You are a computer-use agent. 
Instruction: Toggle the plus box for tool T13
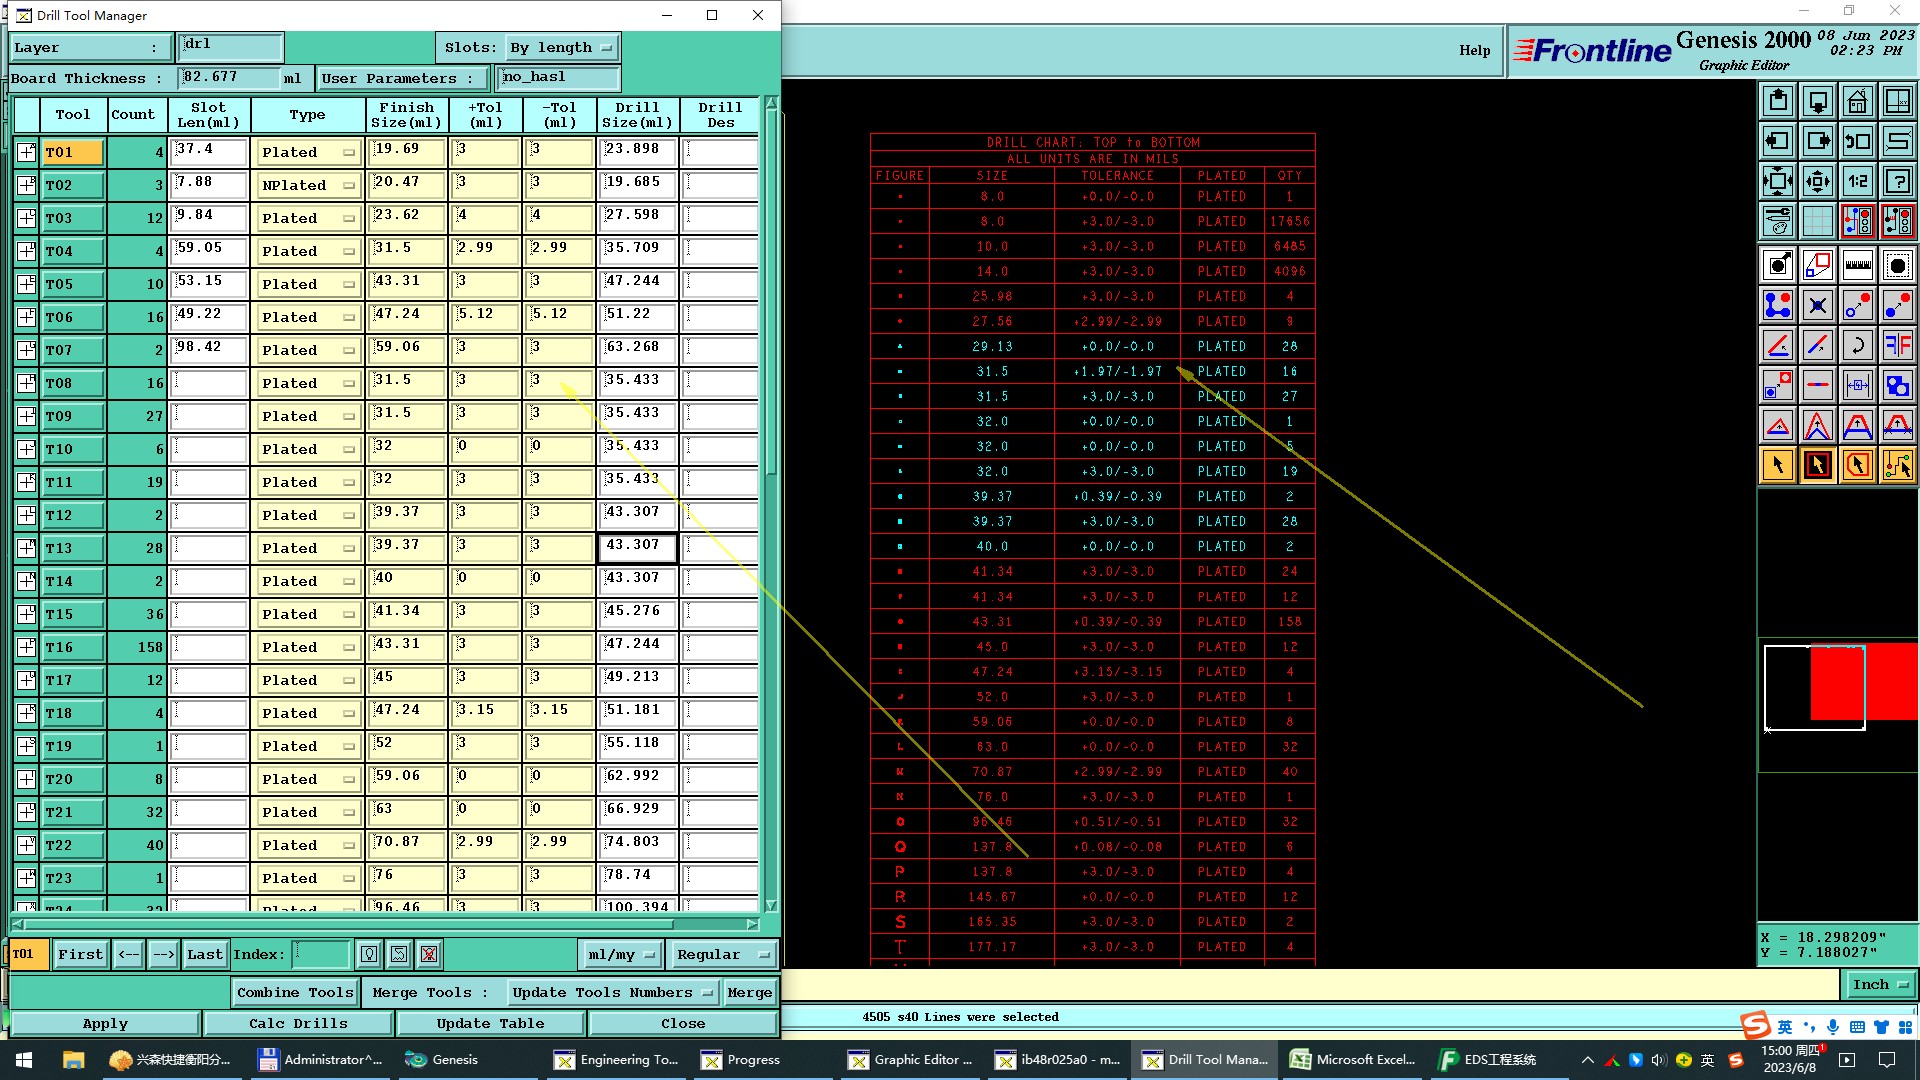tap(27, 548)
